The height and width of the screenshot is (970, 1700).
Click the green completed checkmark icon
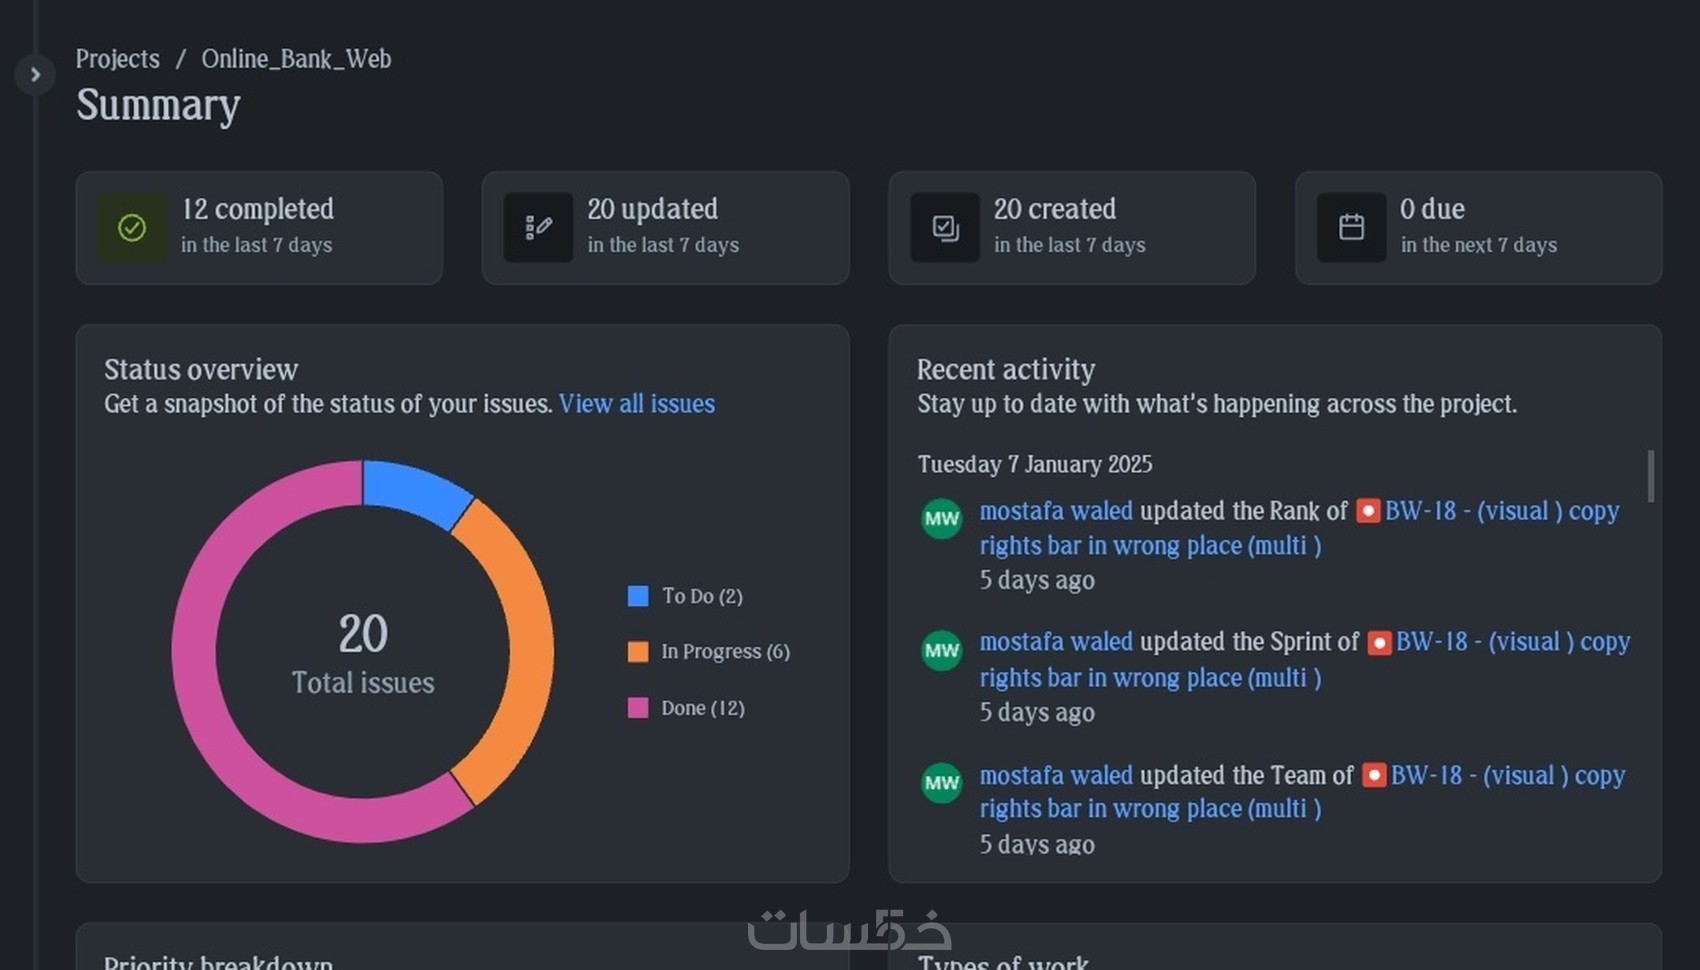click(132, 228)
